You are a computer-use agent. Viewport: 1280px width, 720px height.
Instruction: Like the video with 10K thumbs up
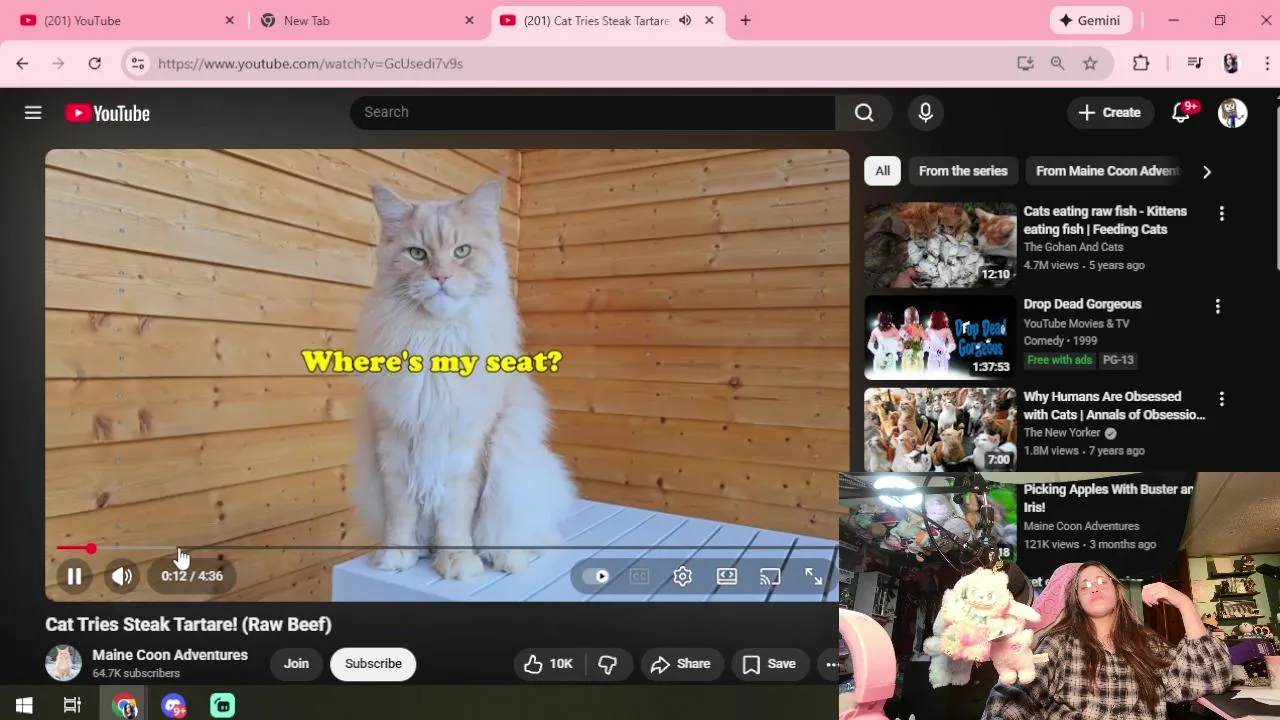click(x=548, y=664)
